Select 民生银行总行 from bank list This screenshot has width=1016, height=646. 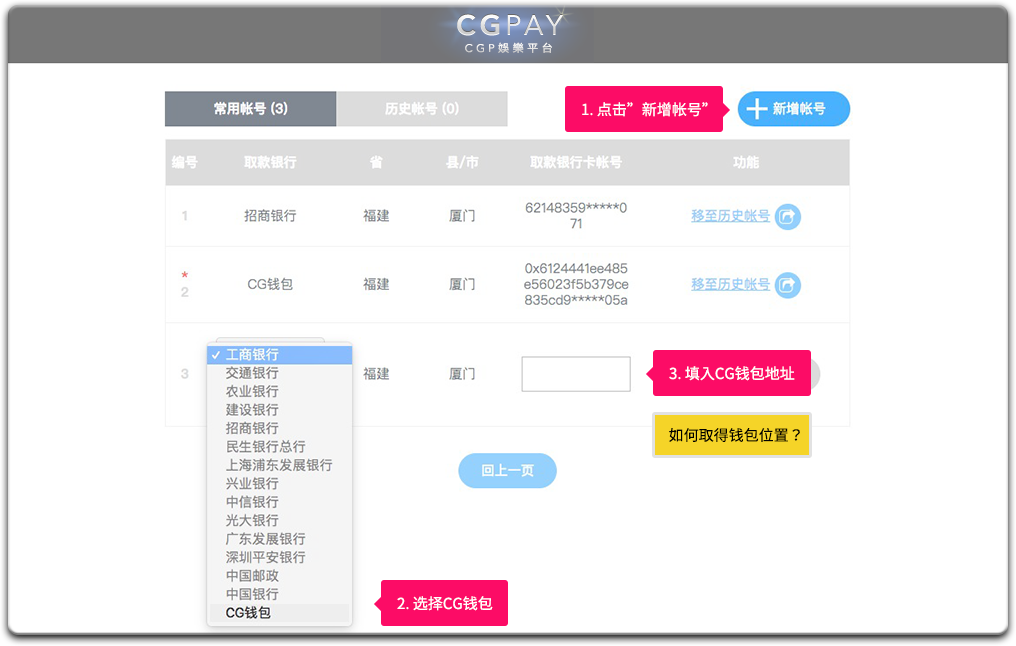265,447
